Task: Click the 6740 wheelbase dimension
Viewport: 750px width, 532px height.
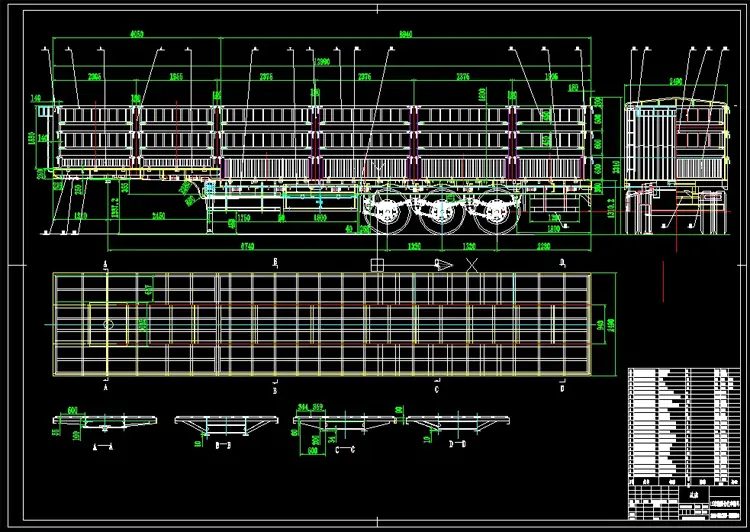Action: [247, 246]
